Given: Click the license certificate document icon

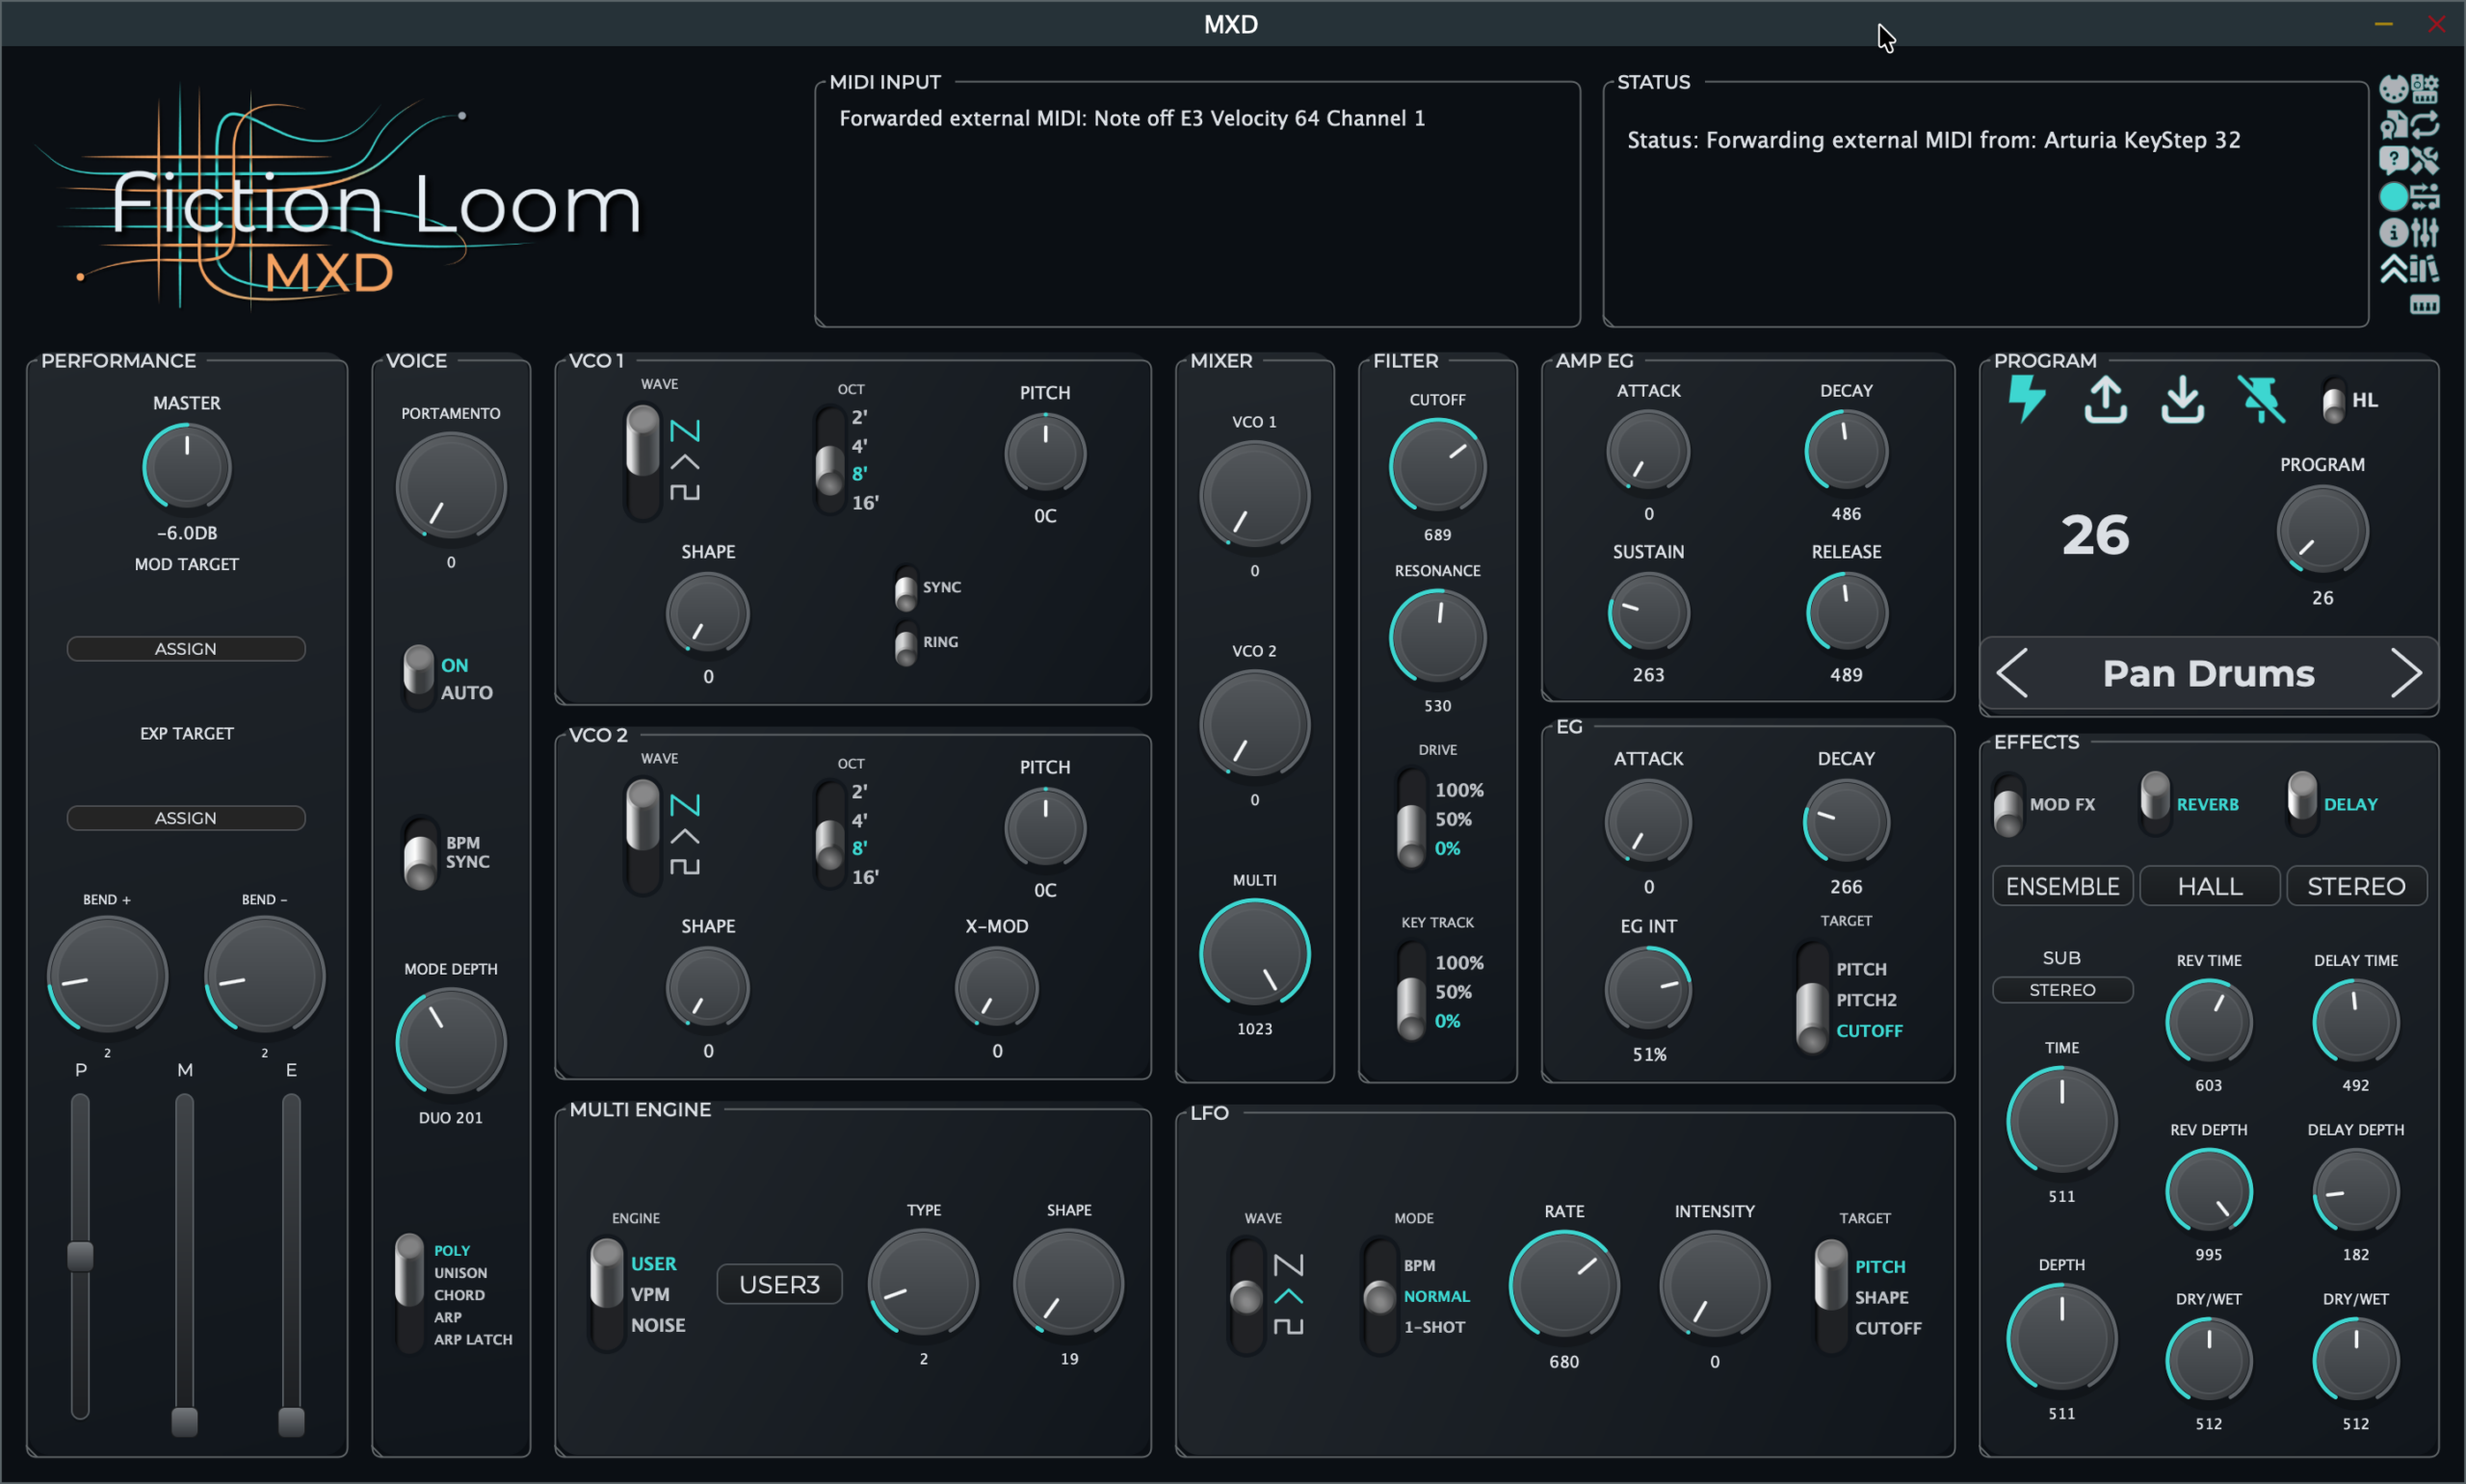Looking at the screenshot, I should tap(2393, 125).
